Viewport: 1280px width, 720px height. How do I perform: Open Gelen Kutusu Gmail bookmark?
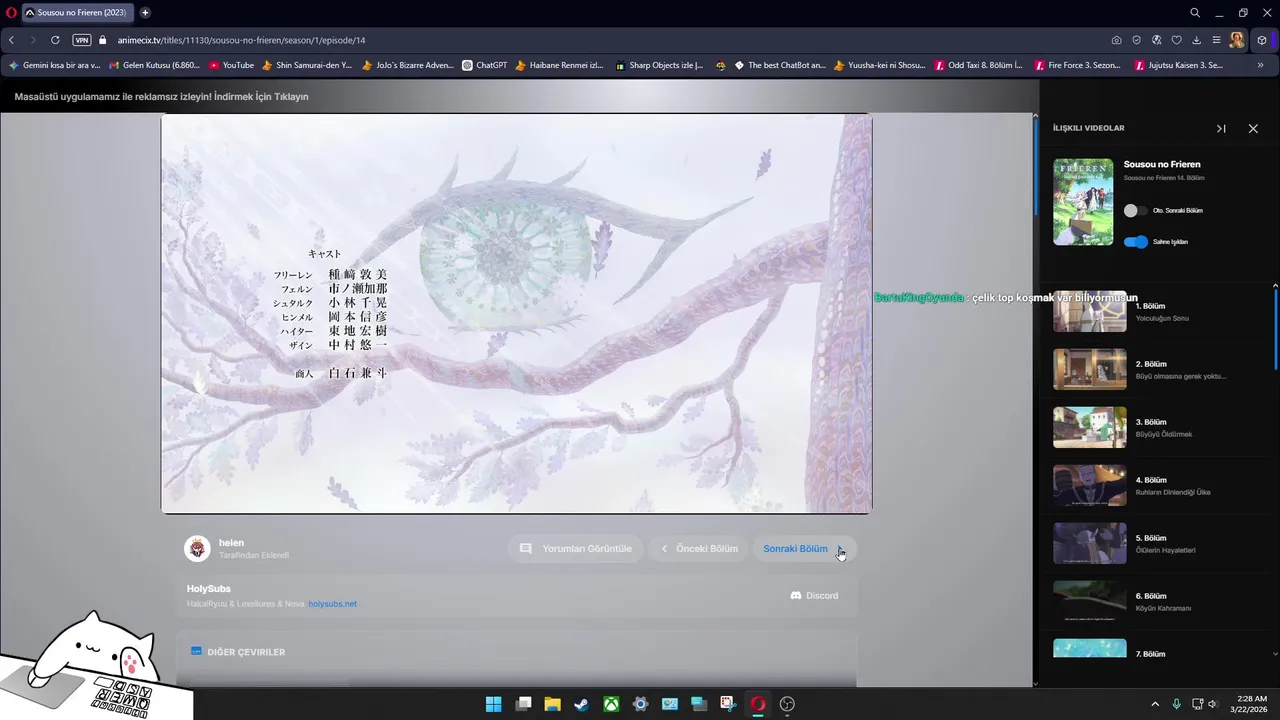154,65
